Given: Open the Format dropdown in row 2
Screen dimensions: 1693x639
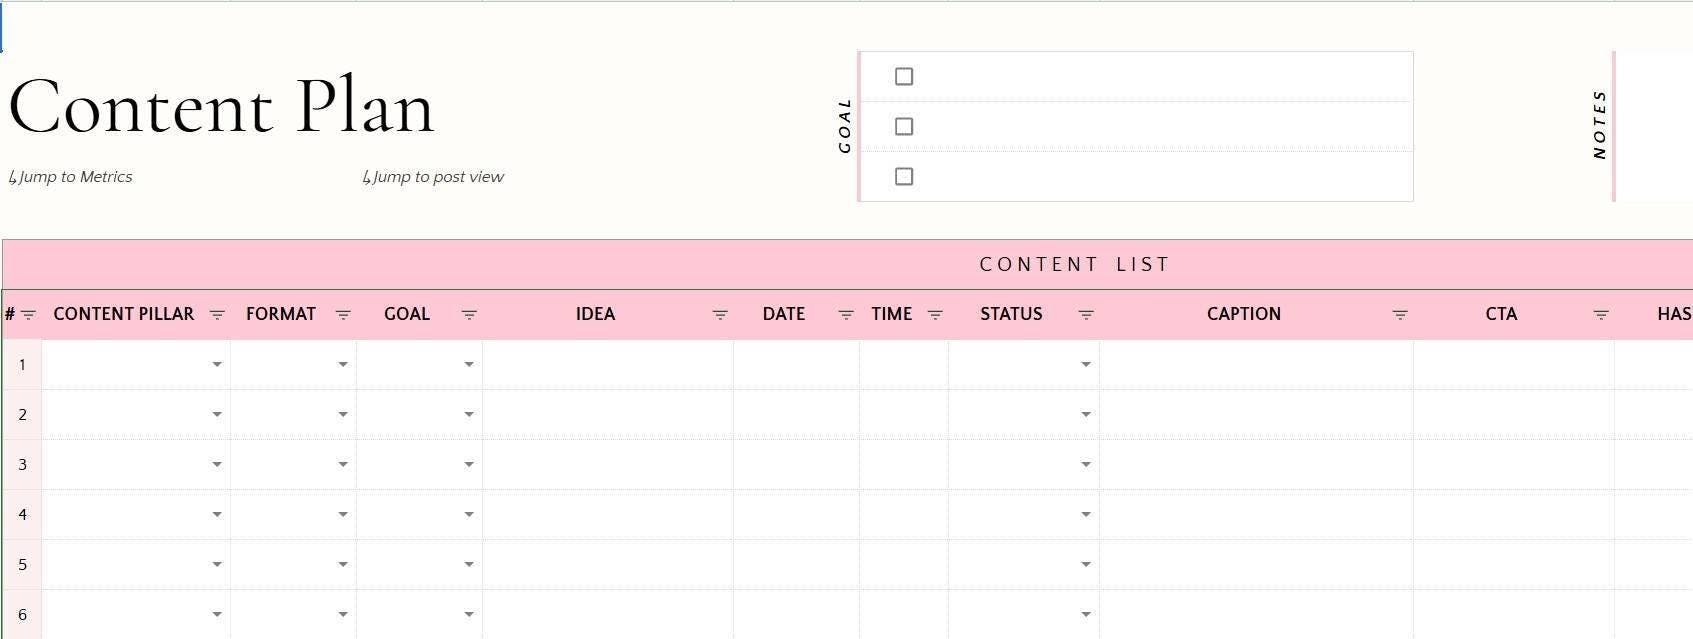Looking at the screenshot, I should 343,415.
